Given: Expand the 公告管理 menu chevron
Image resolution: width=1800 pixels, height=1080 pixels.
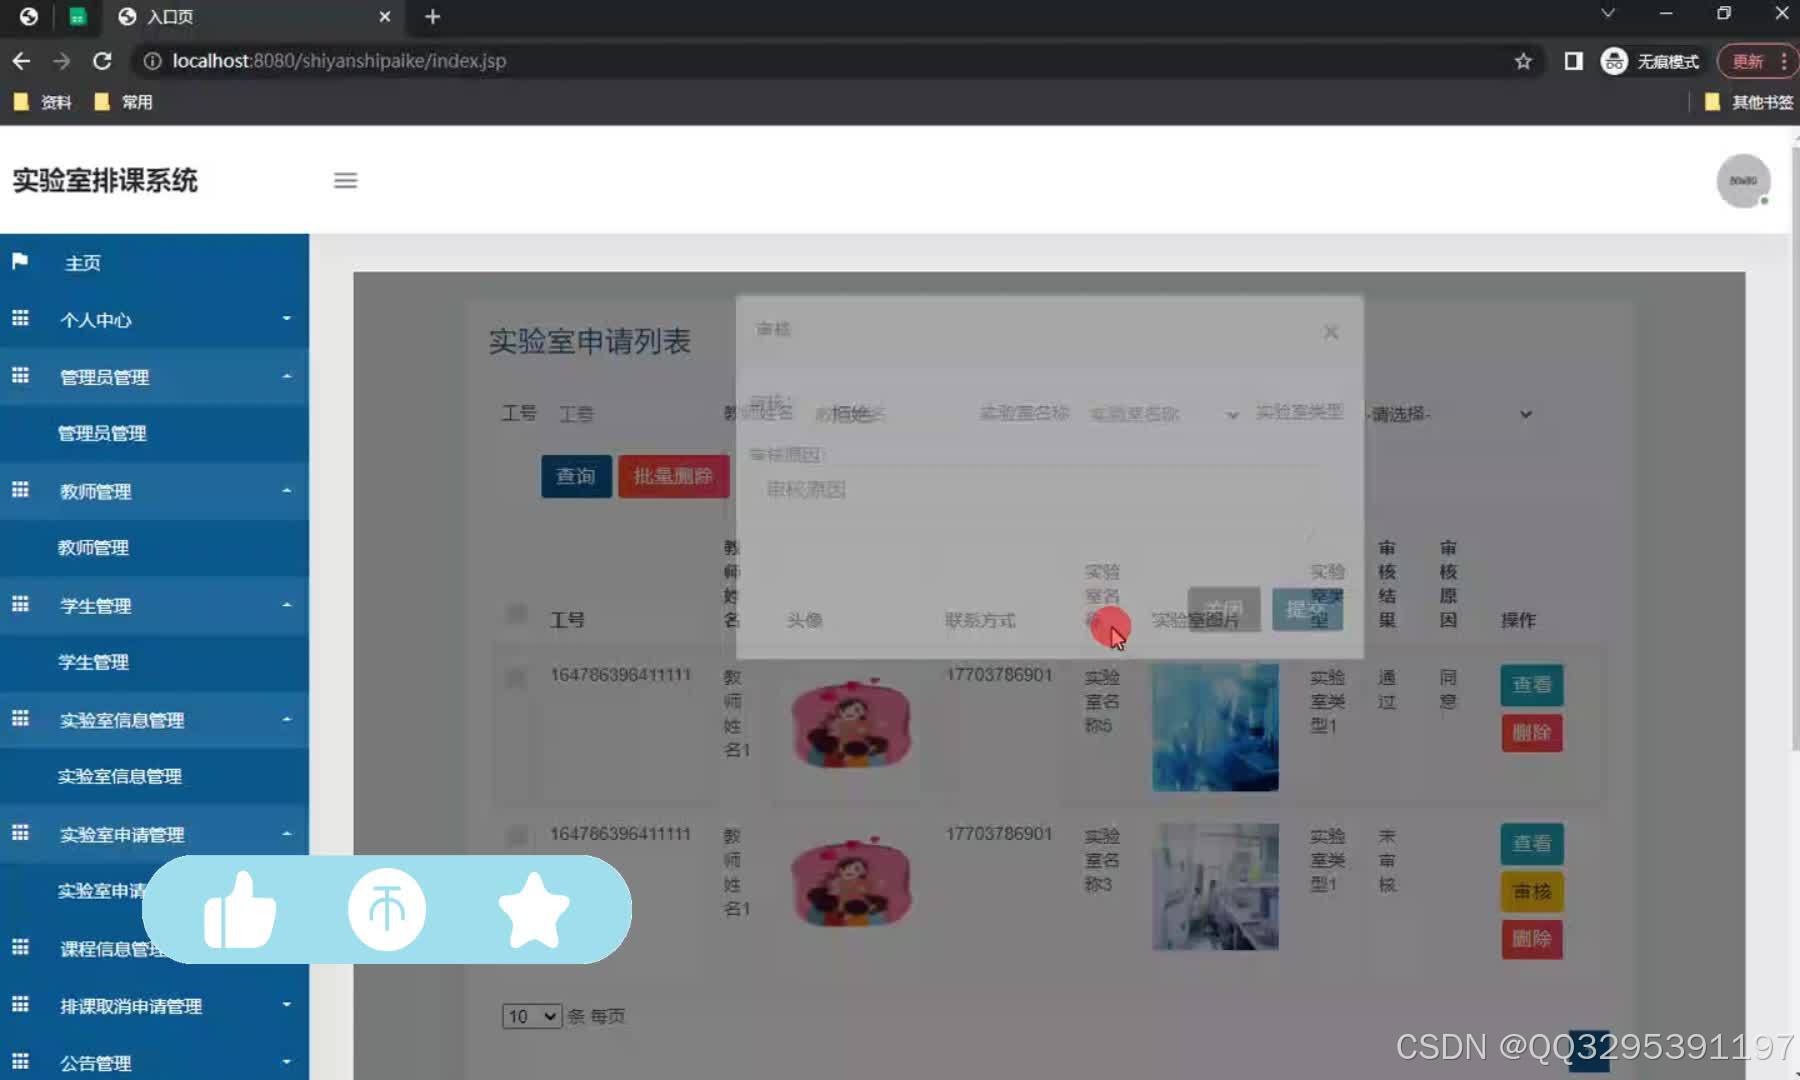Looking at the screenshot, I should (x=287, y=1061).
